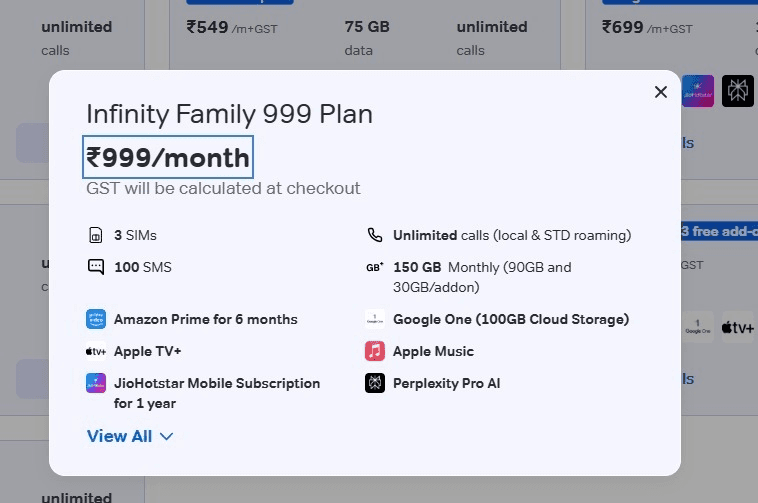Click the Perplexity Pro AI icon in dialog

[375, 383]
